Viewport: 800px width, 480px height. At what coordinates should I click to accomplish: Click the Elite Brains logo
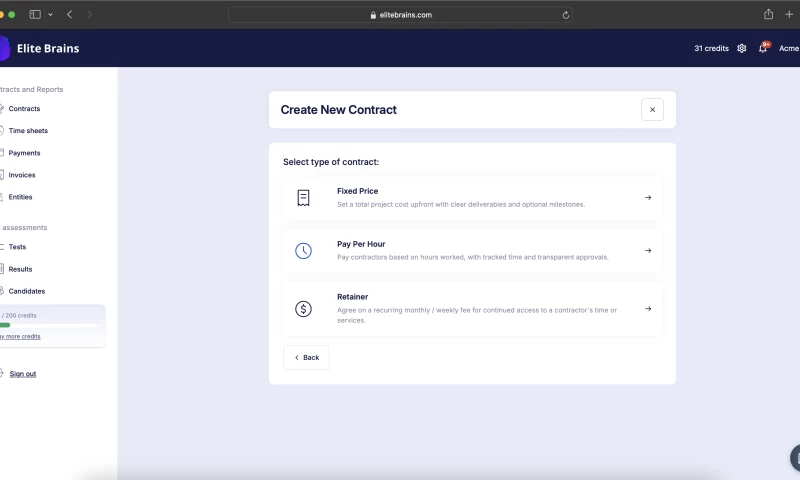pos(41,48)
